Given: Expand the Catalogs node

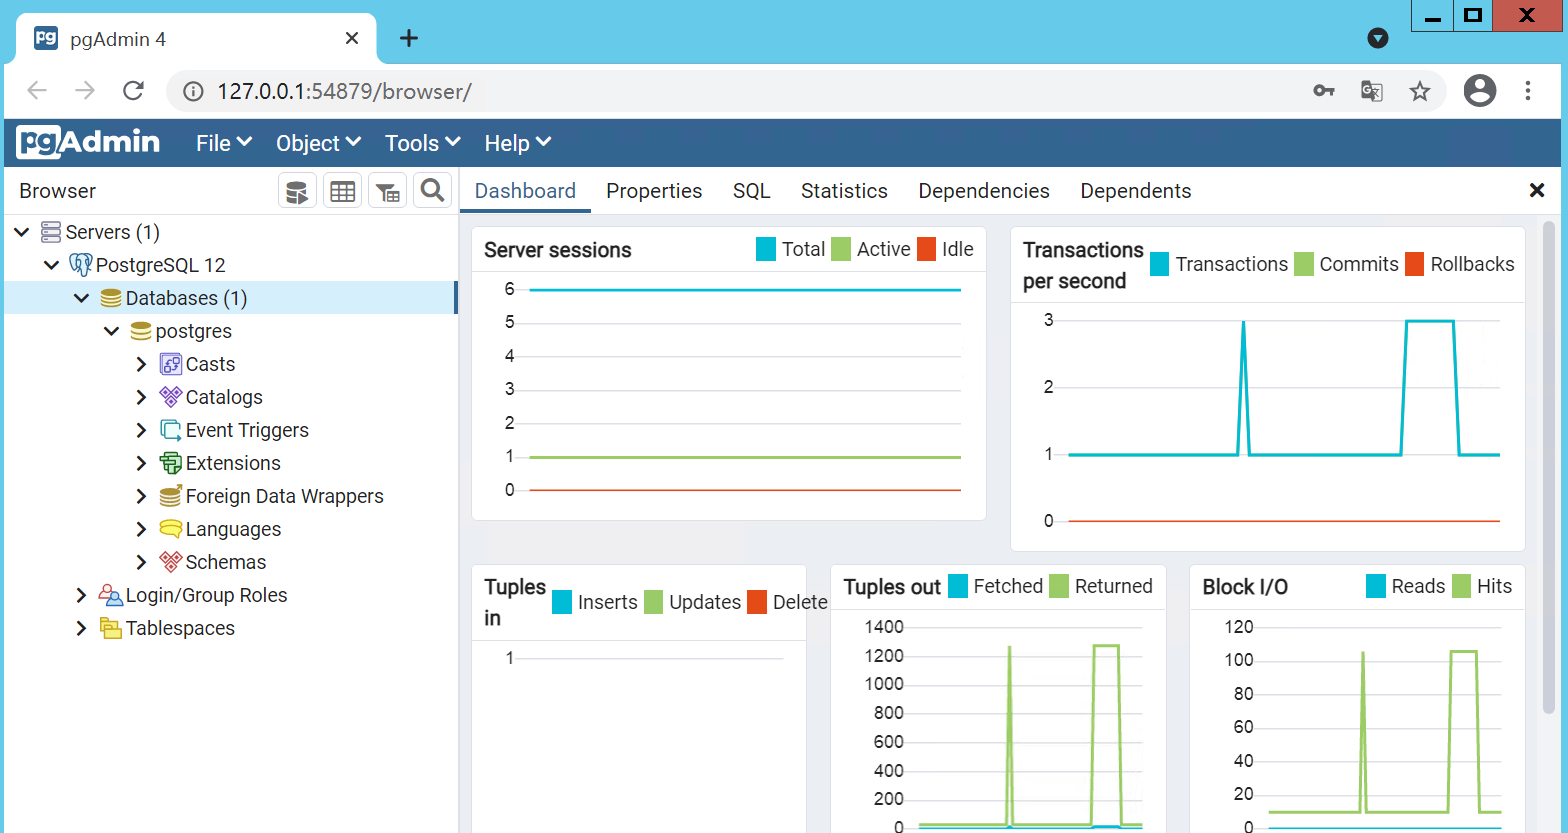Looking at the screenshot, I should coord(142,397).
